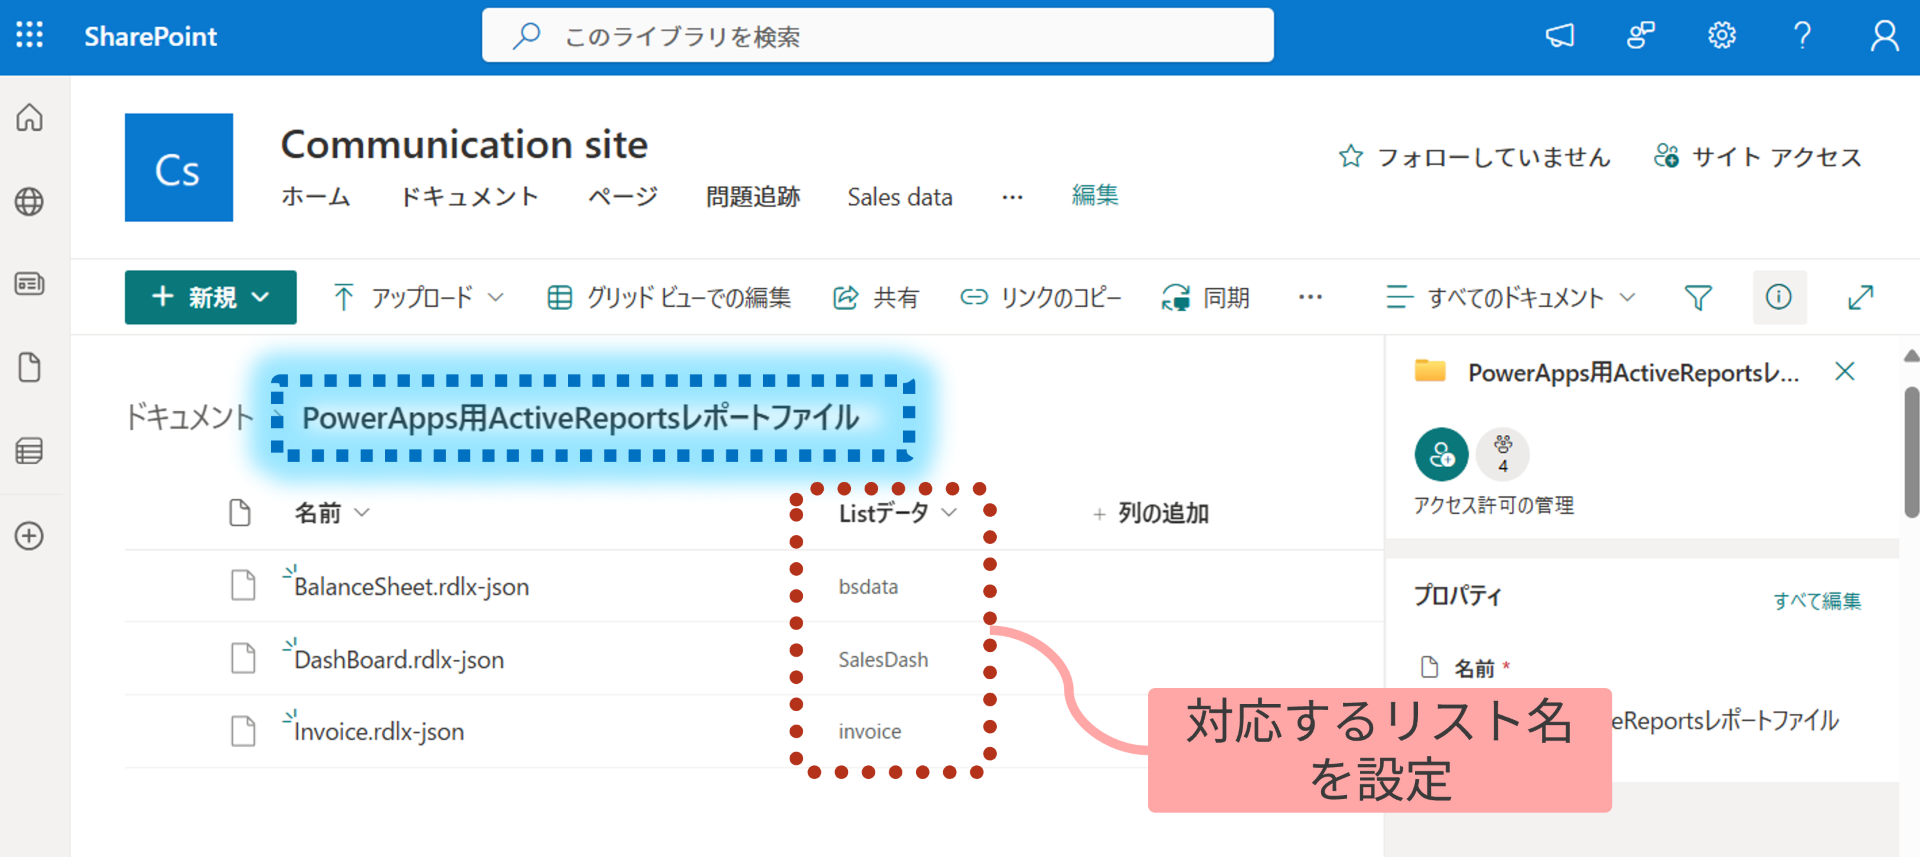The width and height of the screenshot is (1920, 857).
Task: Toggle the details pane info icon
Action: 1779,297
